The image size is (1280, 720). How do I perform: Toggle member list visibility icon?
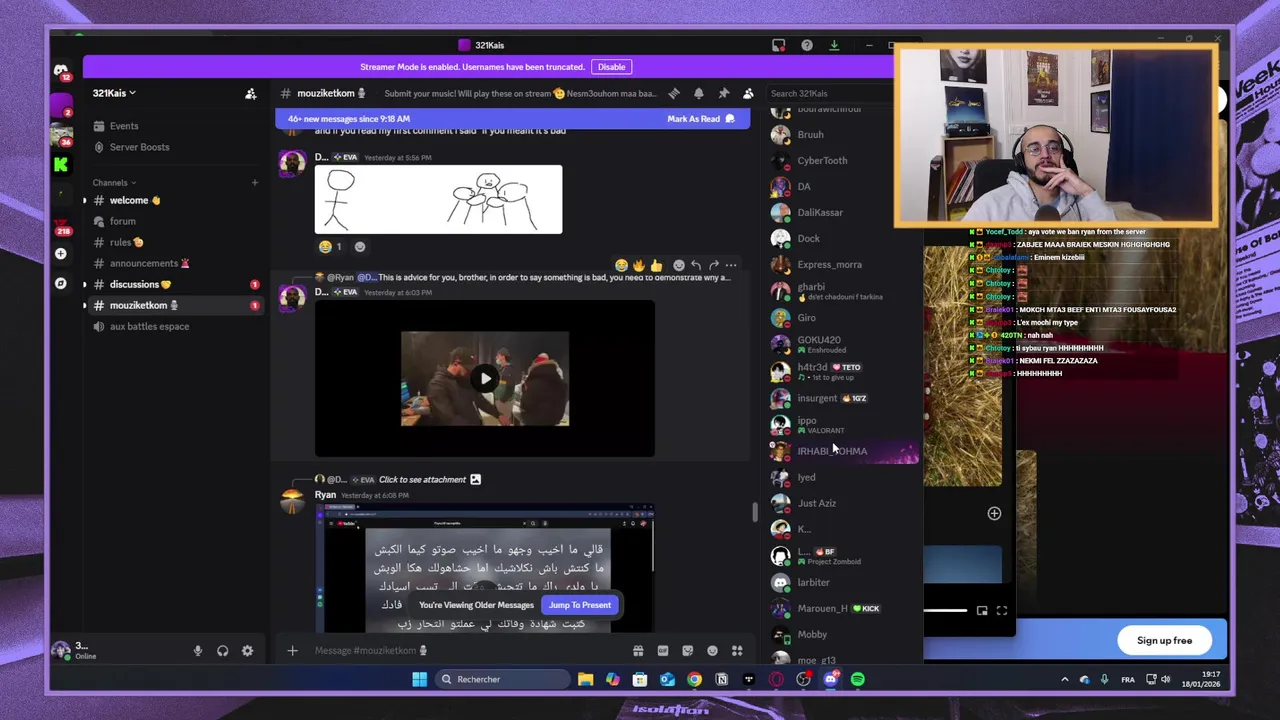point(748,93)
